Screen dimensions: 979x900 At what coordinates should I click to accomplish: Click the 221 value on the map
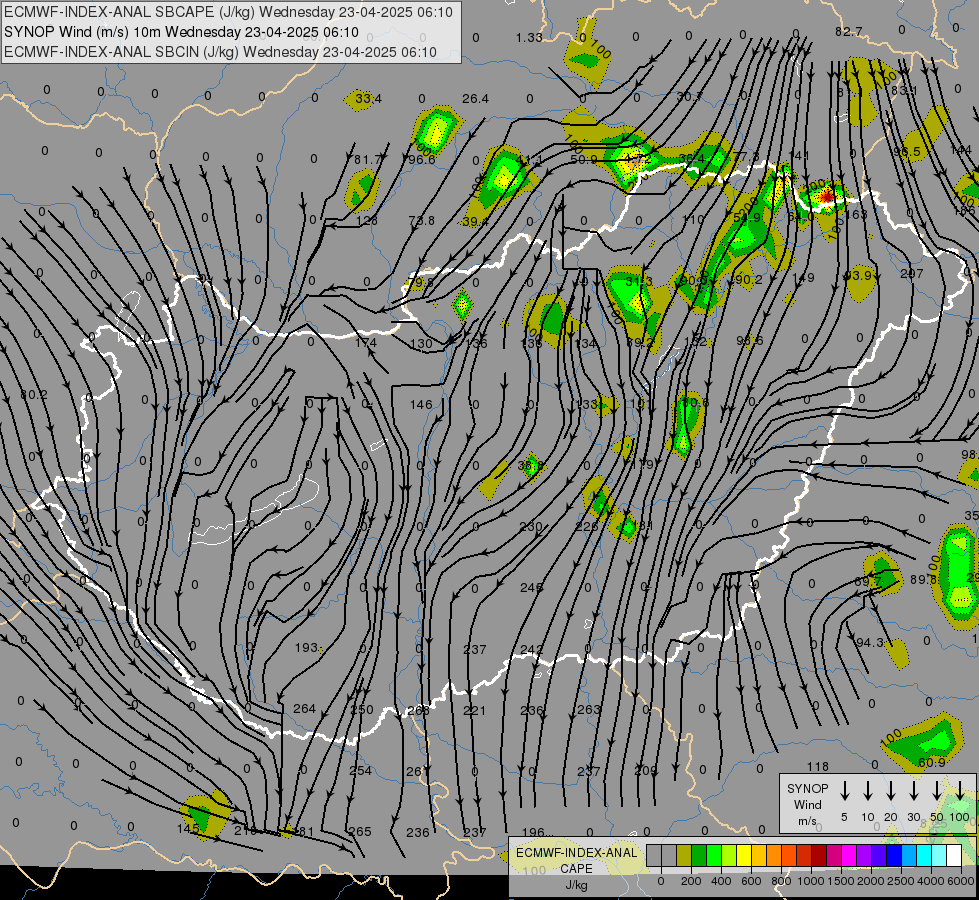pos(475,710)
